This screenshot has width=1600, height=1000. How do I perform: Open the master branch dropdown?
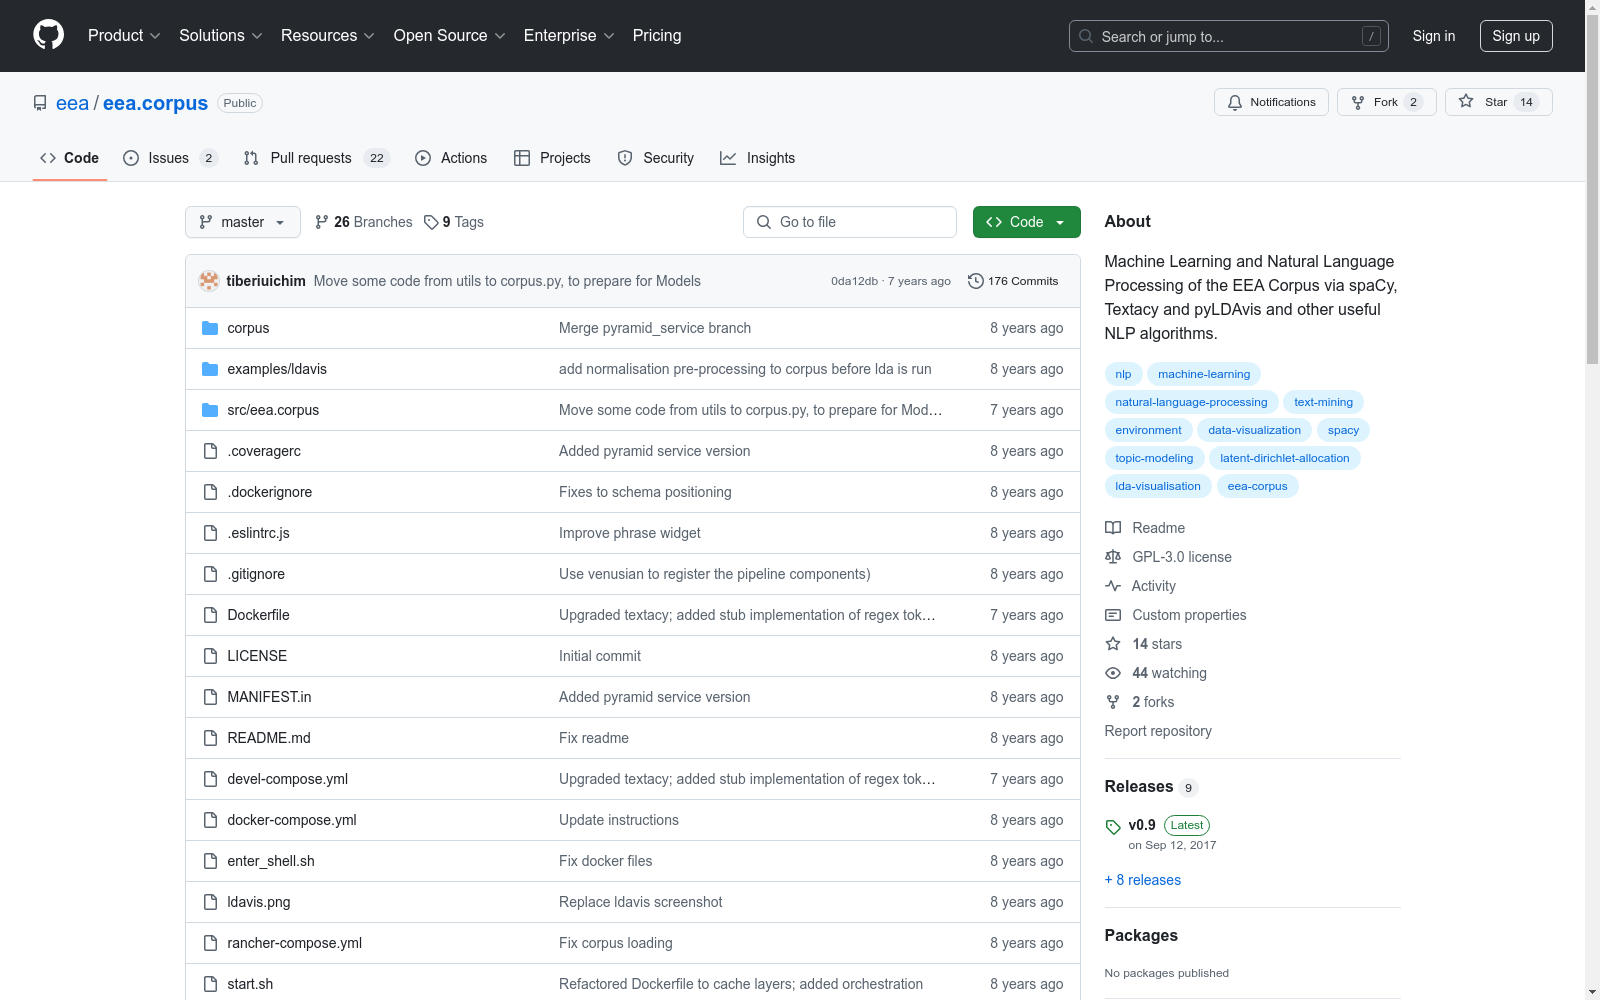pyautogui.click(x=243, y=222)
